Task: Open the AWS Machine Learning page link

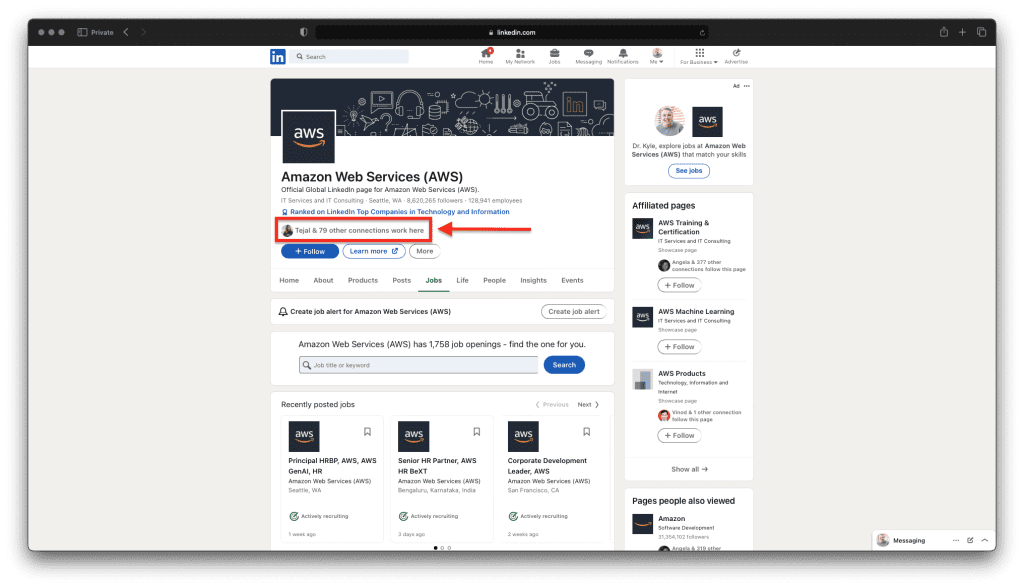Action: 696,312
